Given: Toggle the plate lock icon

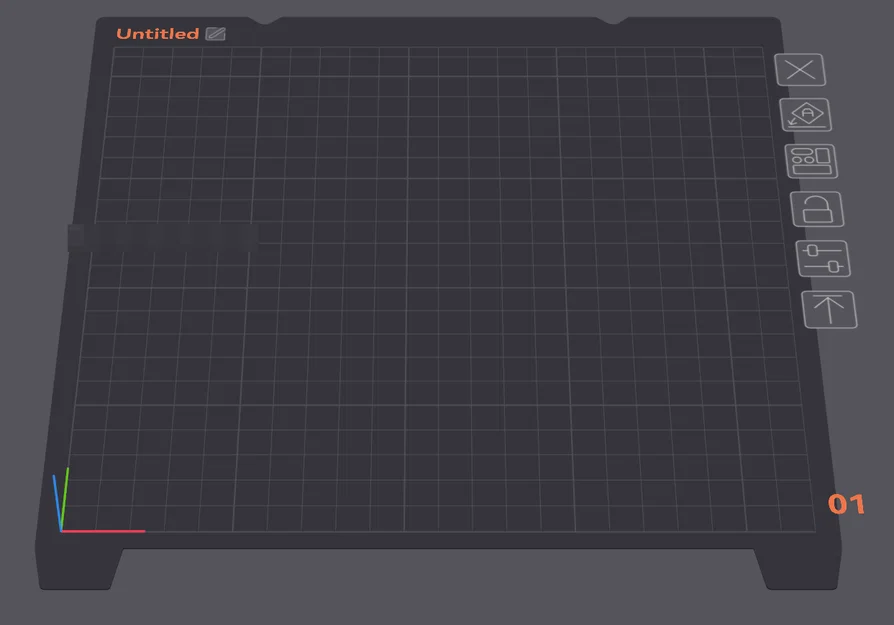Looking at the screenshot, I should [x=817, y=209].
